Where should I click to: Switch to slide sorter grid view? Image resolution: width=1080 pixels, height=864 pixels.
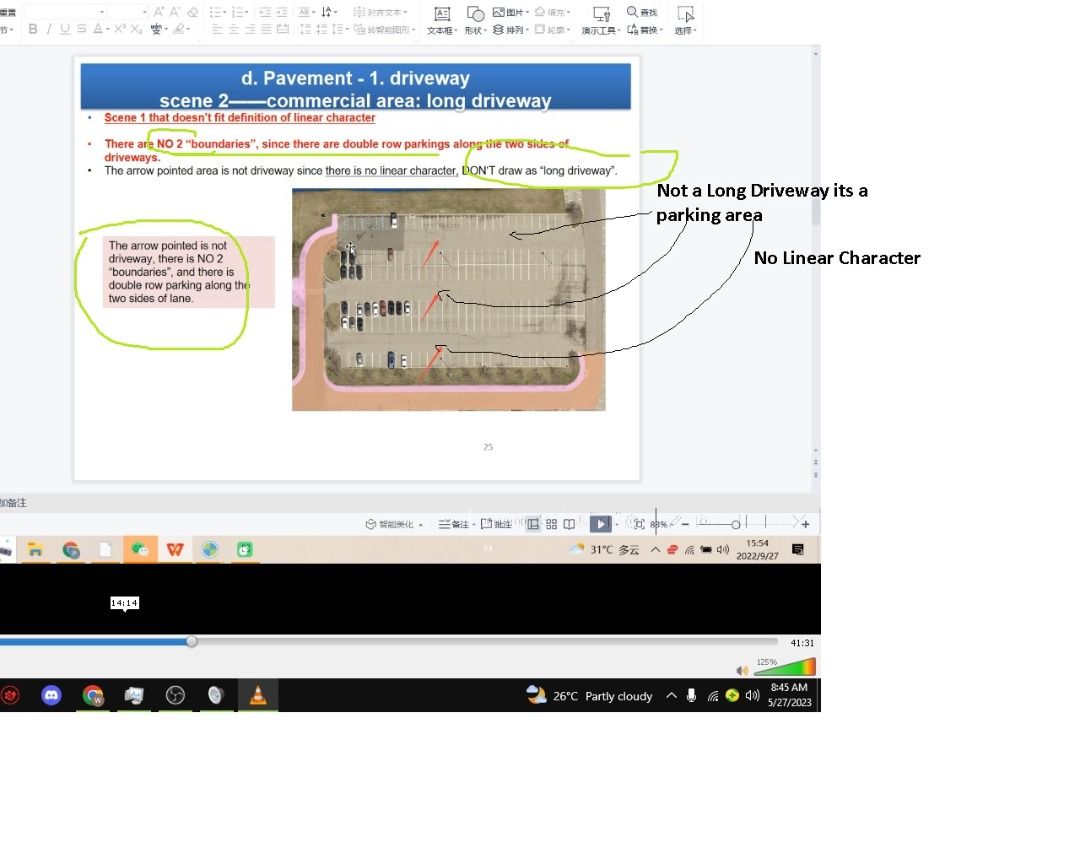[551, 524]
